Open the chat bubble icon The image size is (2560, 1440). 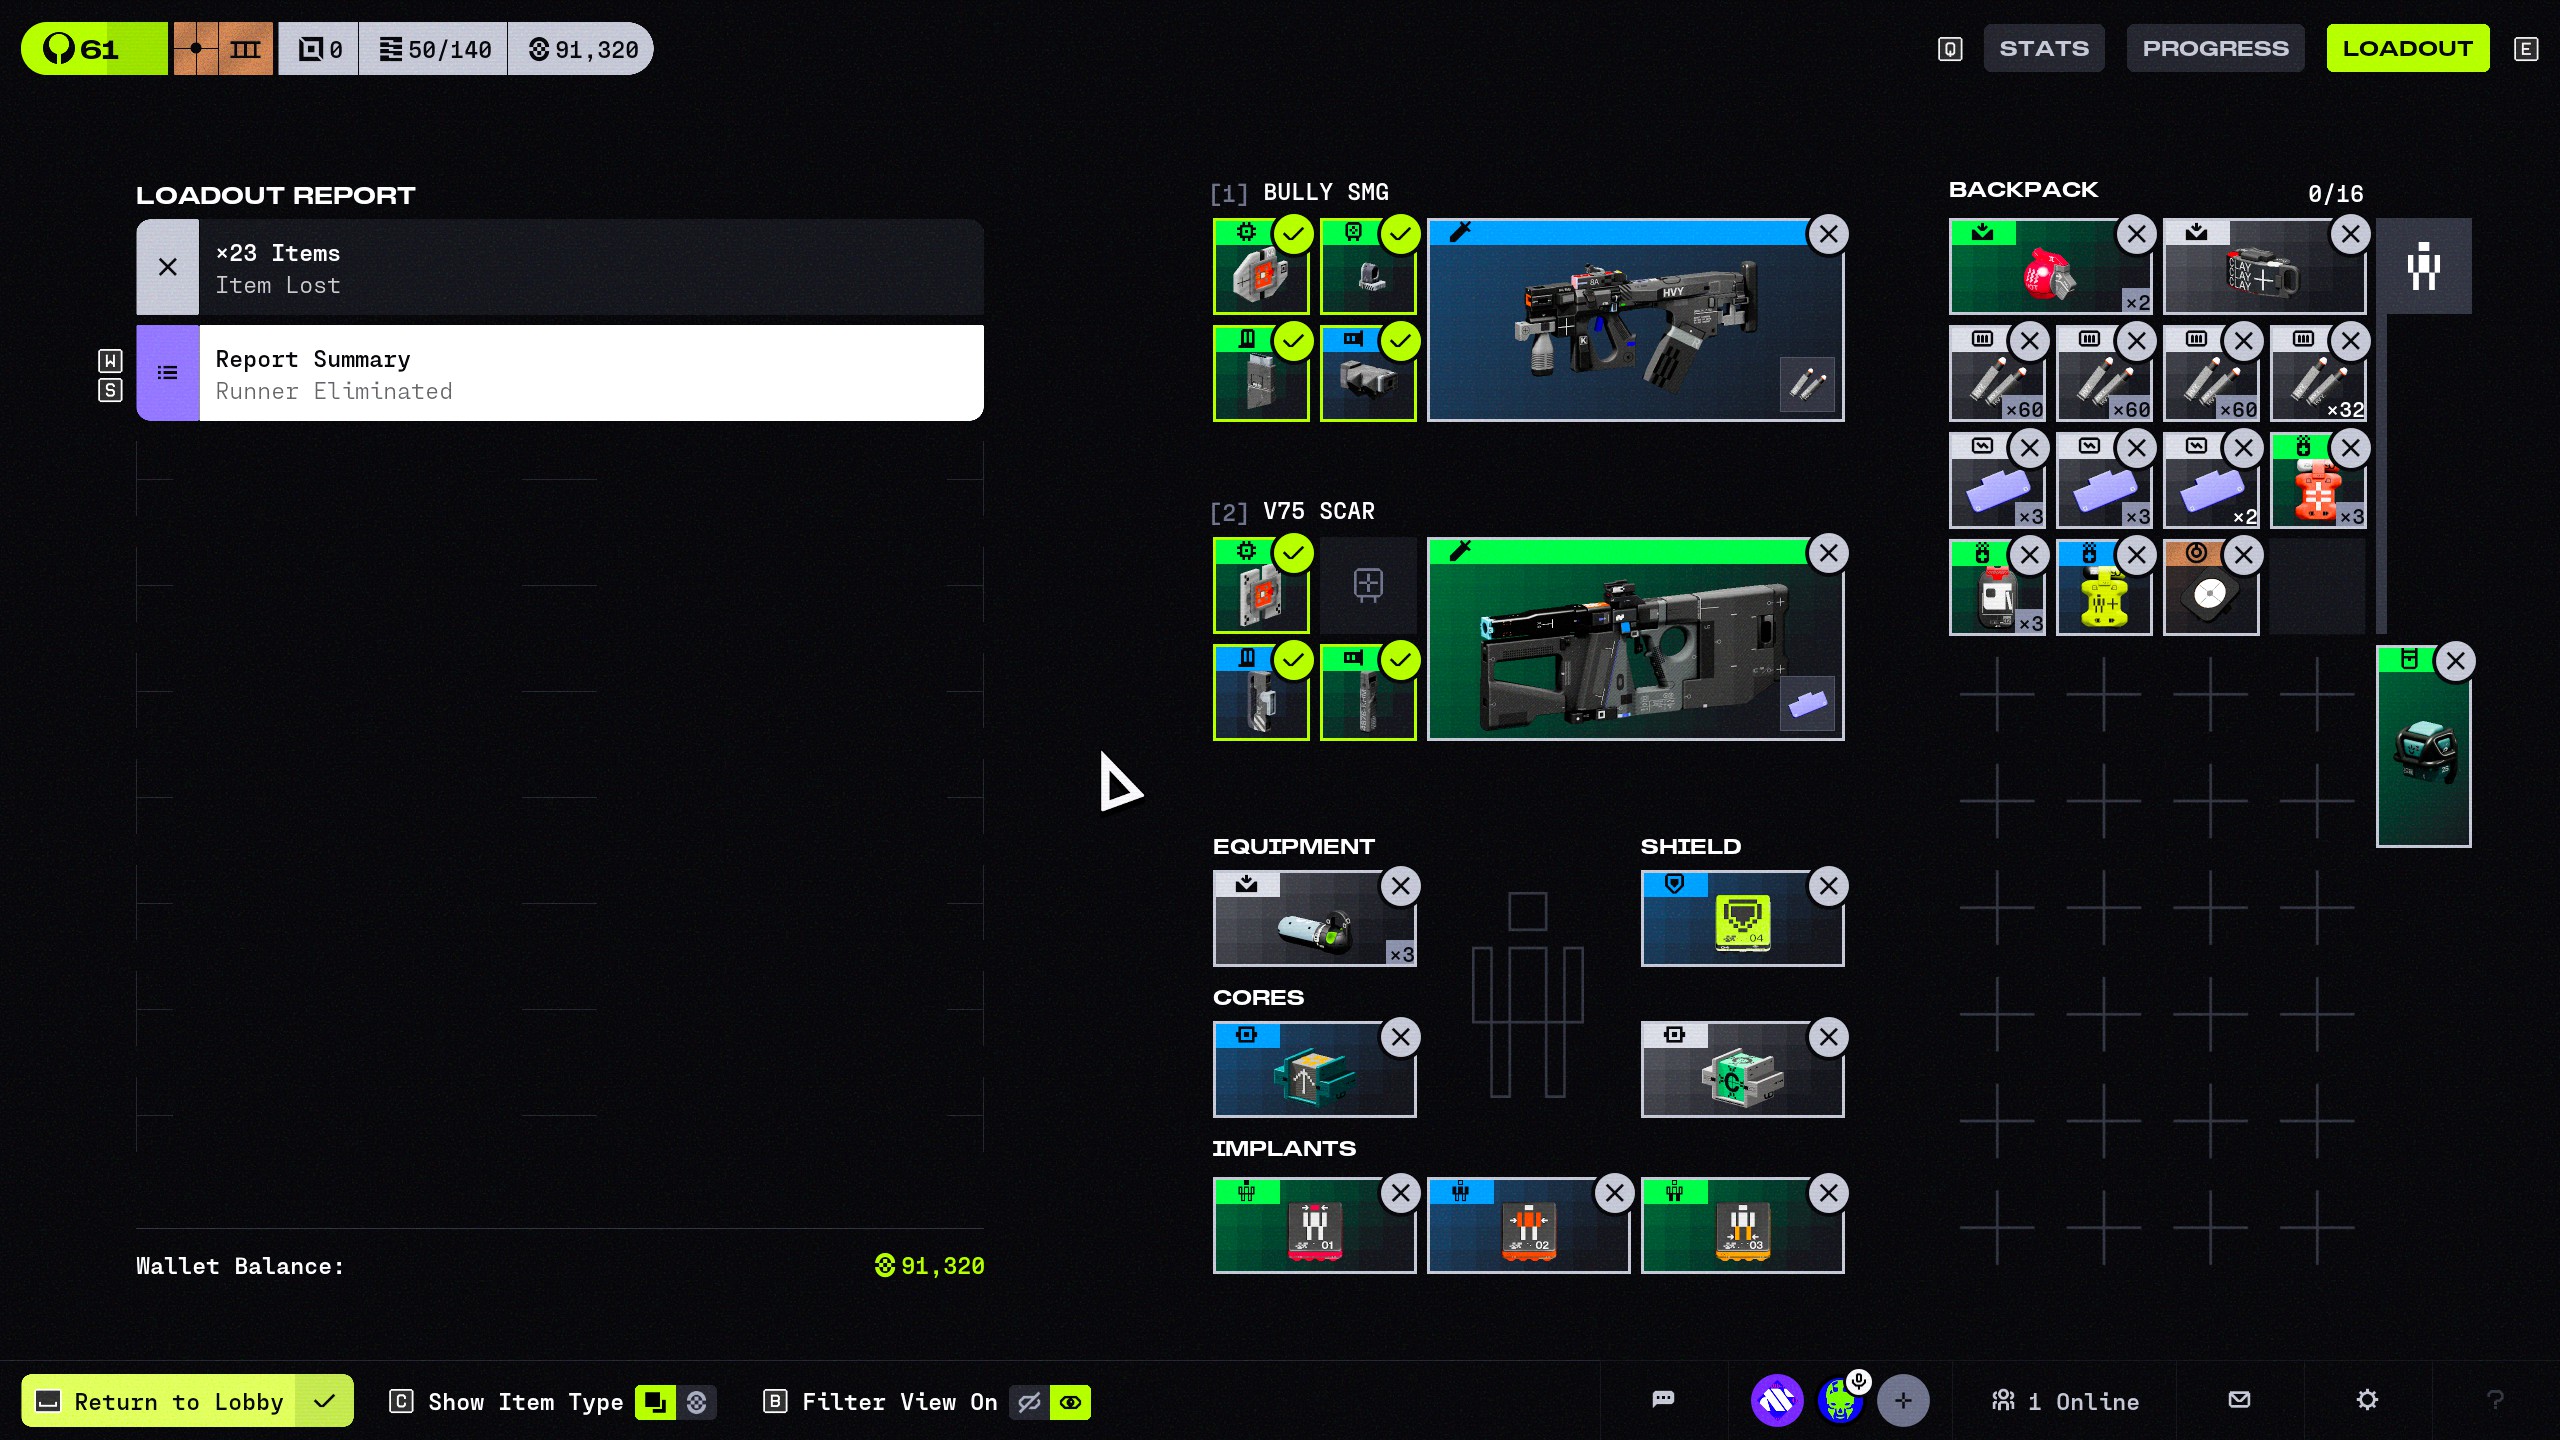[x=1663, y=1400]
